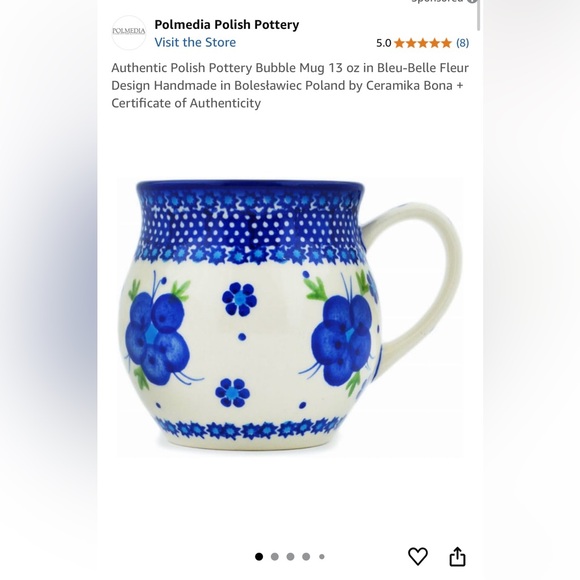Click Polmedia Polish Pottery brand name
580x580 pixels.
[227, 24]
